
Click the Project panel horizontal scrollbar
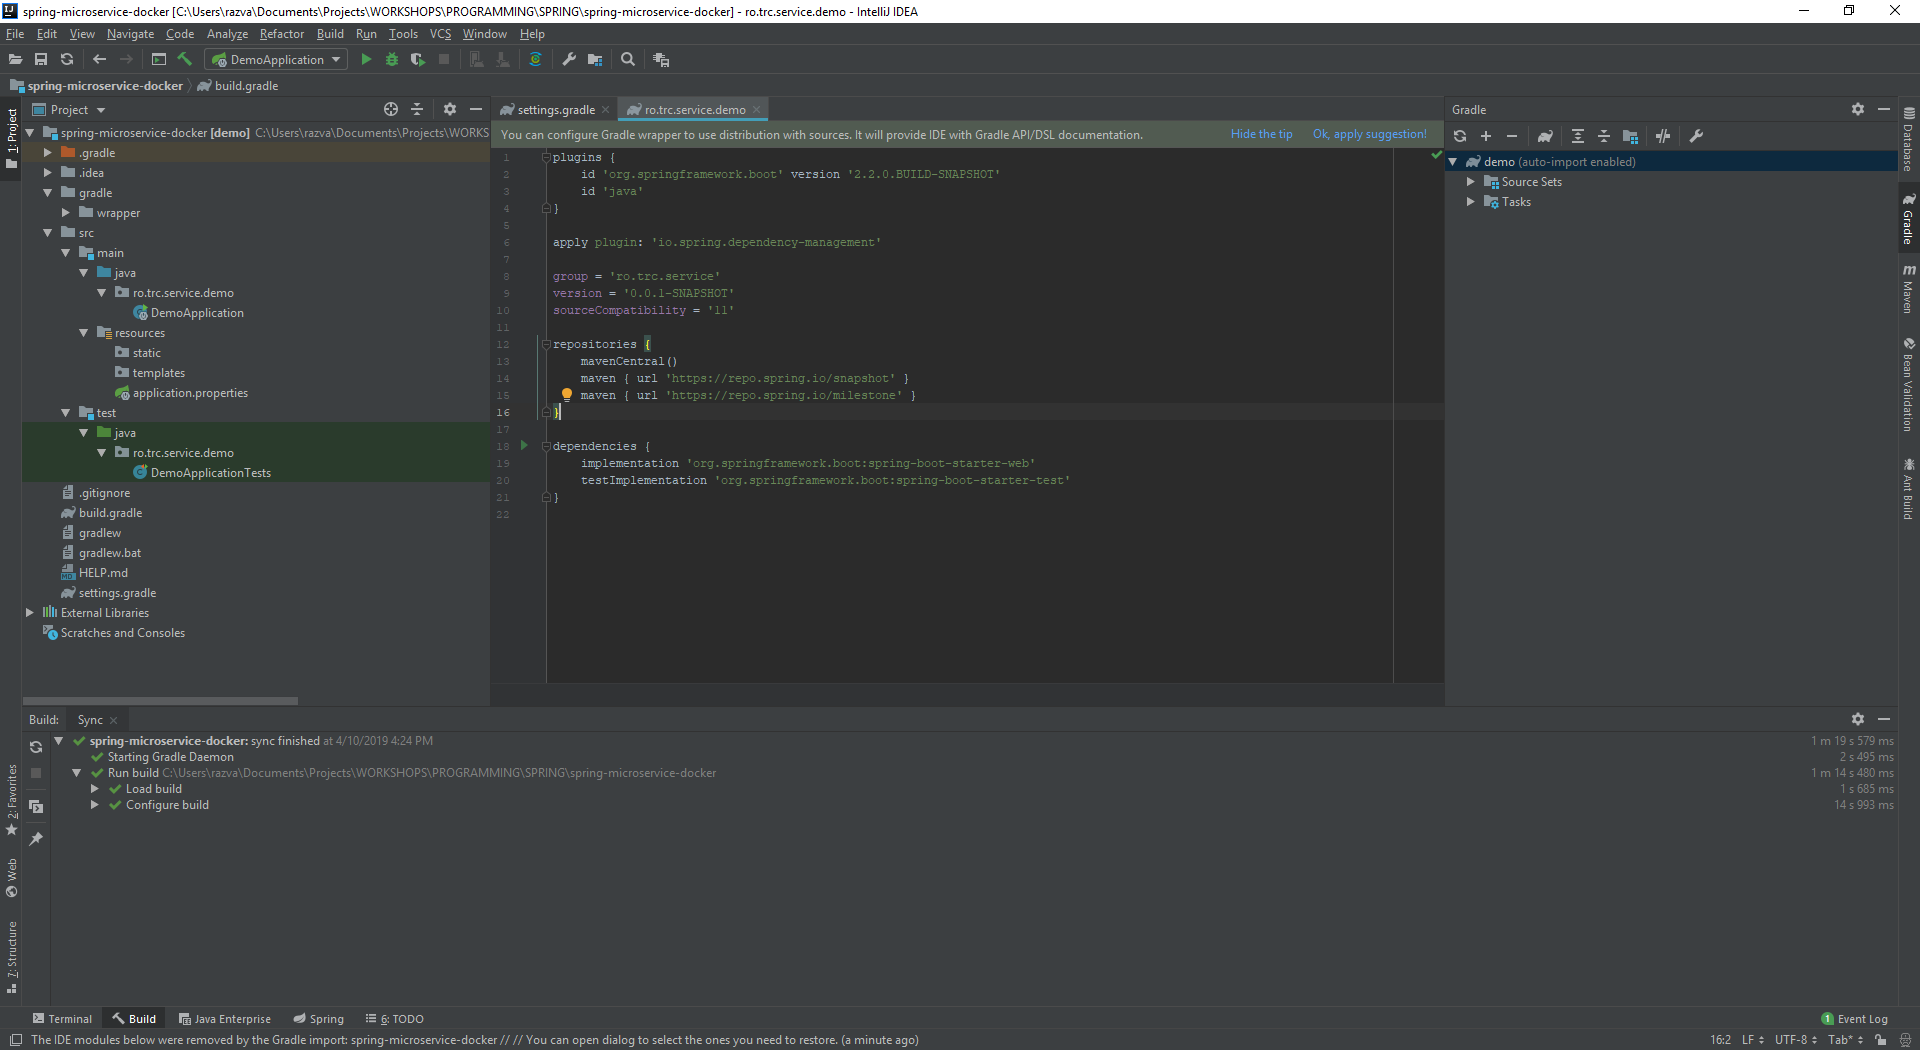(x=160, y=701)
